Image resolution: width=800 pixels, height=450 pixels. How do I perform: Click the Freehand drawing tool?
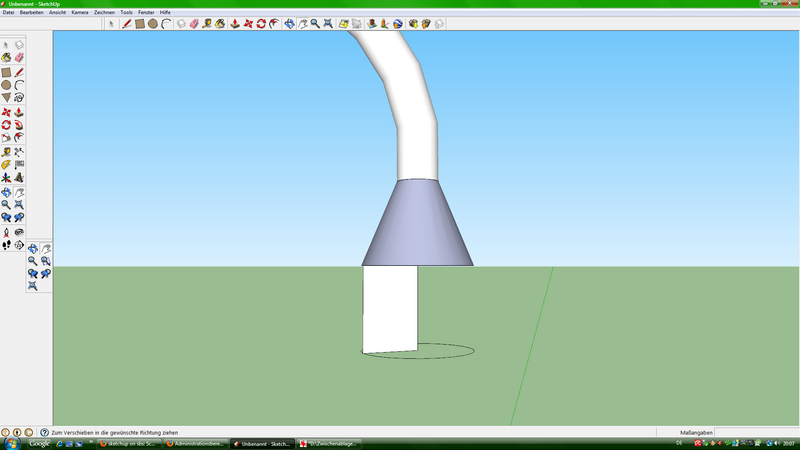click(19, 98)
